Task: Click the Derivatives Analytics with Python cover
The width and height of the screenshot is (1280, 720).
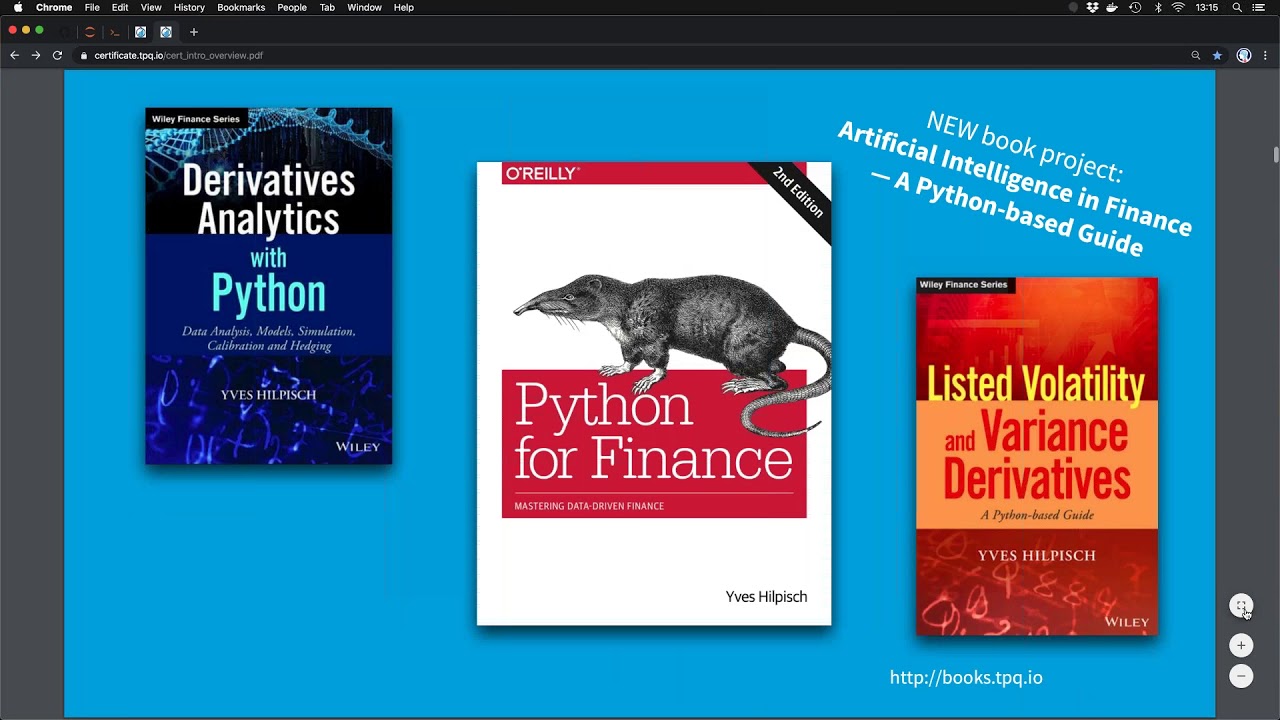Action: [269, 286]
